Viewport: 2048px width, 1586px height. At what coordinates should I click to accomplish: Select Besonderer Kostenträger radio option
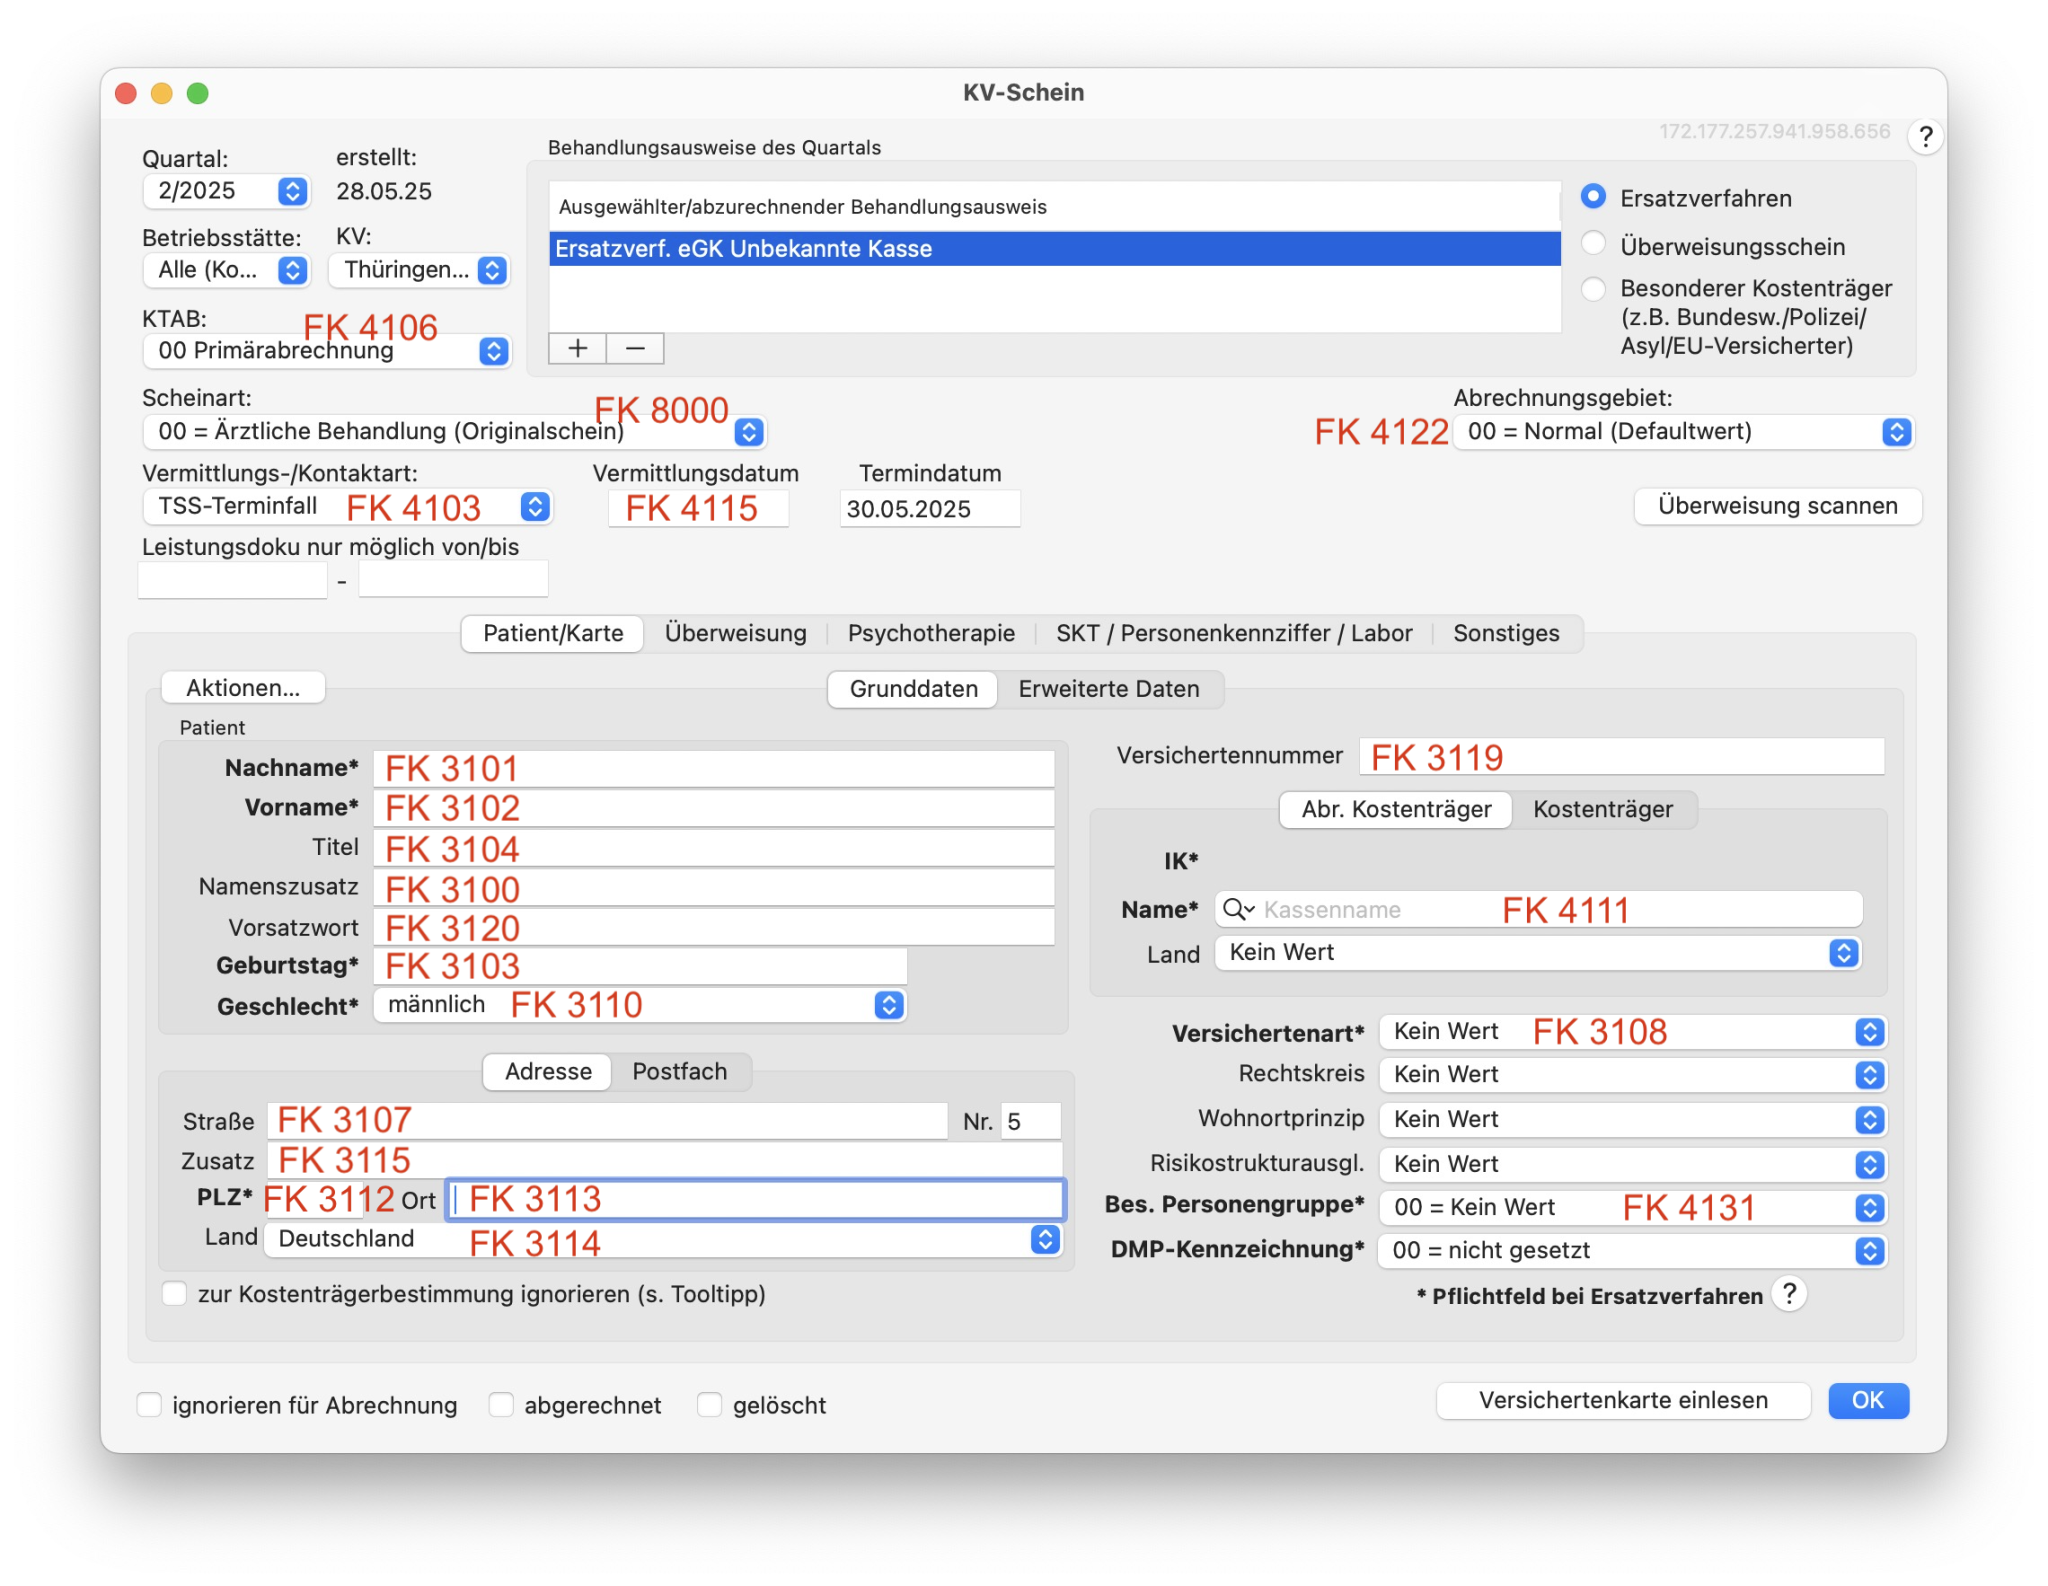tap(1593, 288)
